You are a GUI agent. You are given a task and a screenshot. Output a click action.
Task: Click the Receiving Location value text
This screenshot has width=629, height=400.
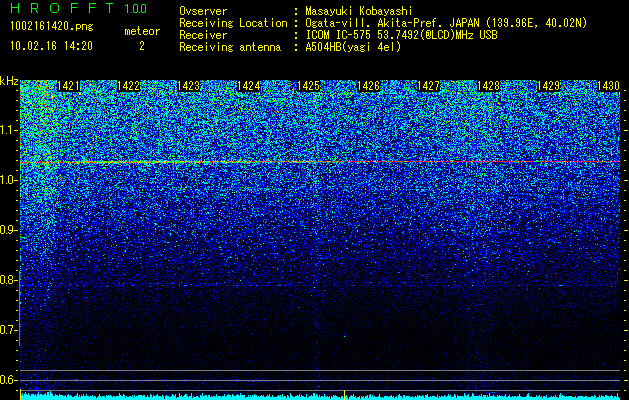[446, 23]
